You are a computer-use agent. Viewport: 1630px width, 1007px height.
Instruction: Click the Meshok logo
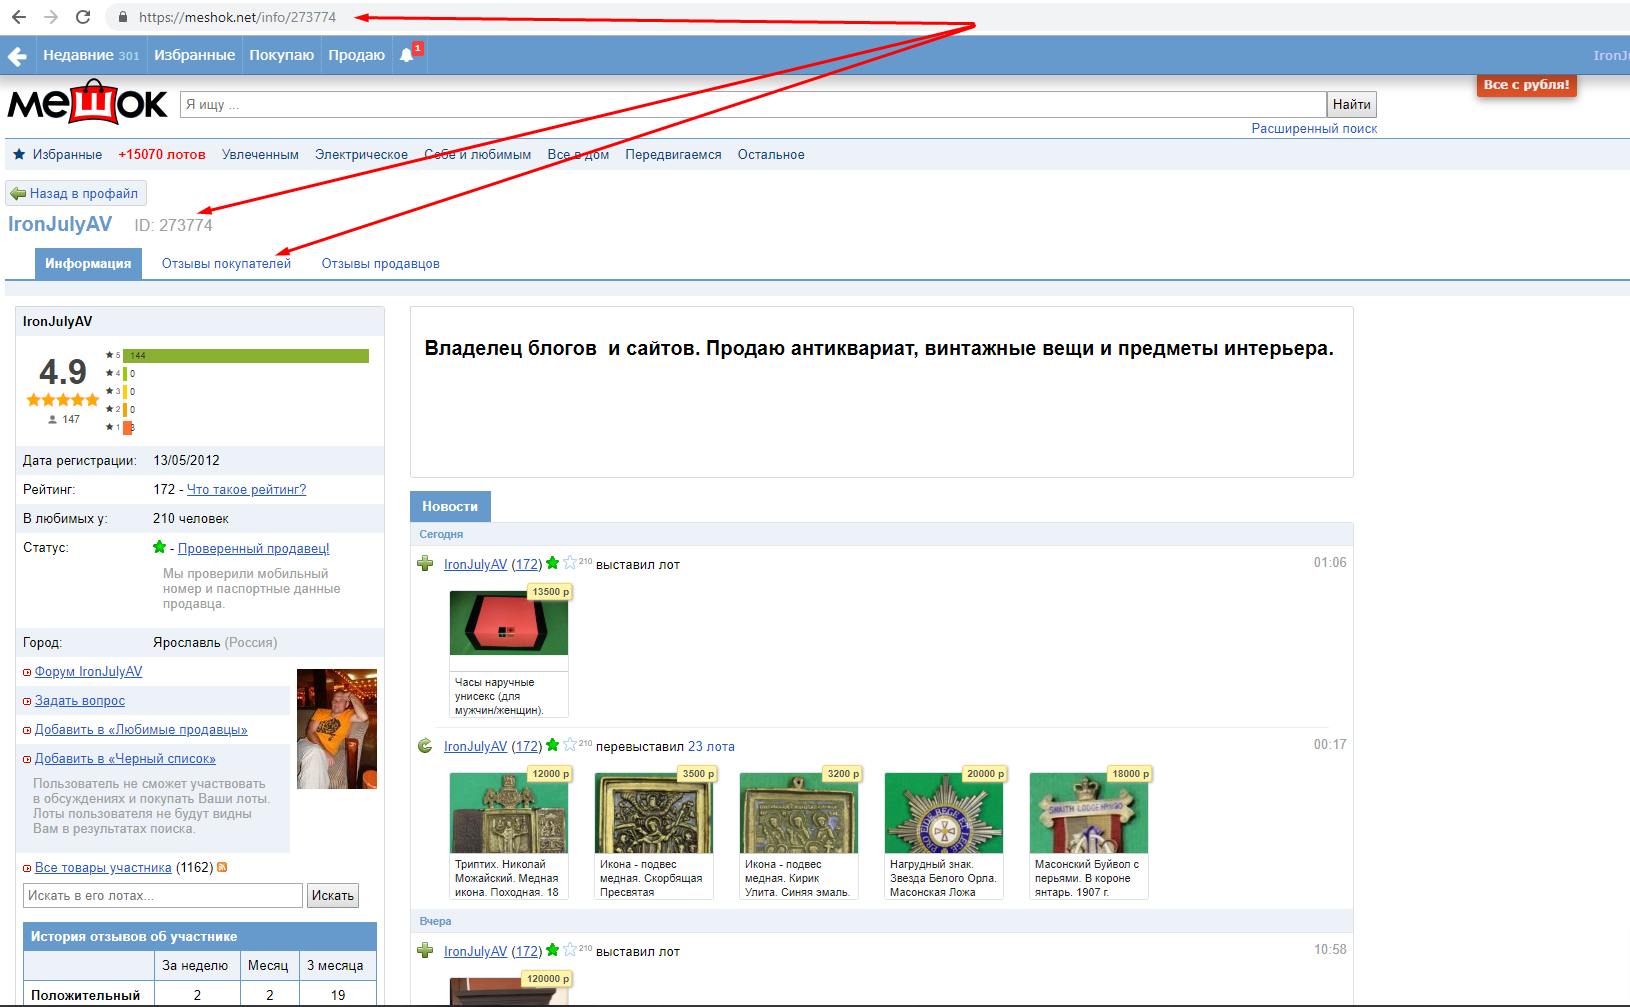[88, 103]
